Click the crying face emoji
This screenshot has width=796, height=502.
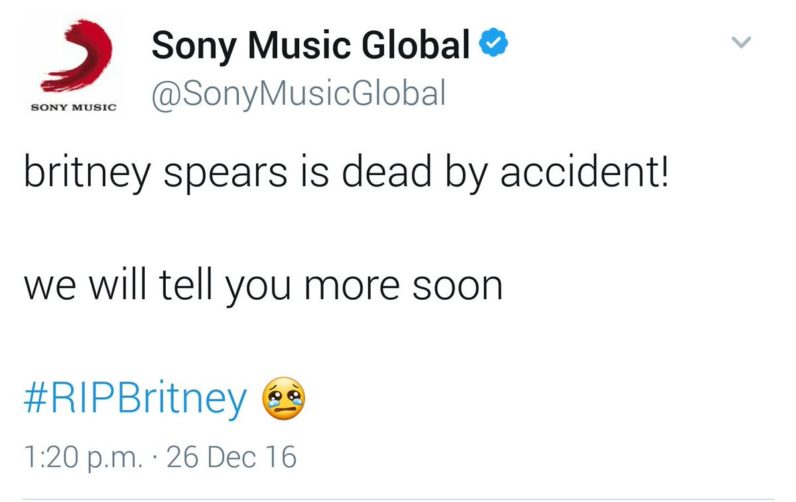283,400
